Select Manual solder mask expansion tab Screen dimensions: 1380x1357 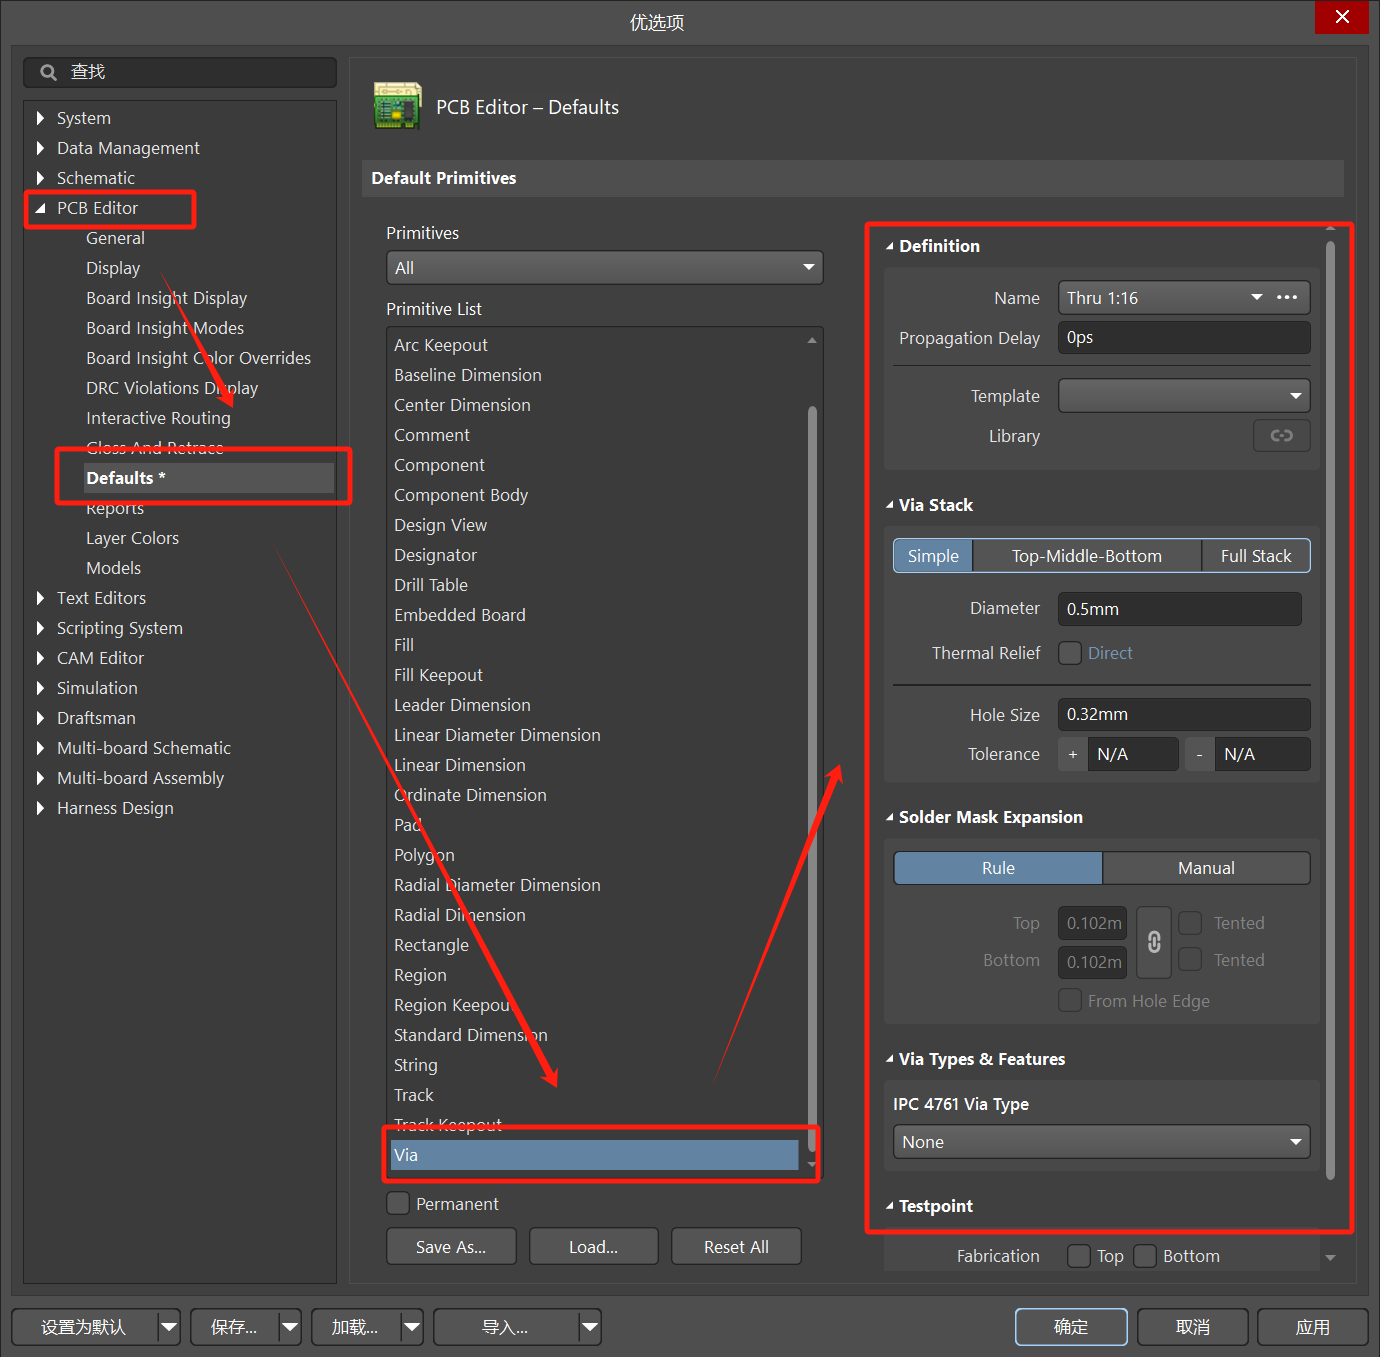point(1206,868)
